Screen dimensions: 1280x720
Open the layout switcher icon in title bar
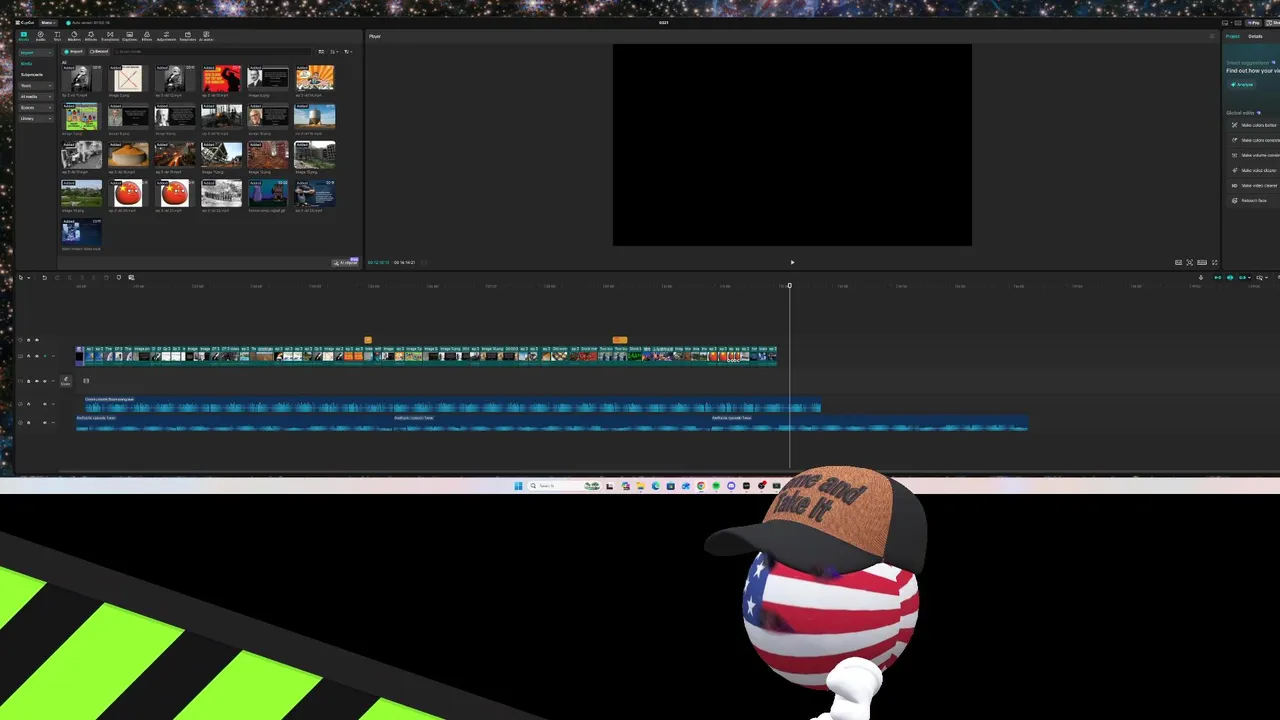(1225, 23)
